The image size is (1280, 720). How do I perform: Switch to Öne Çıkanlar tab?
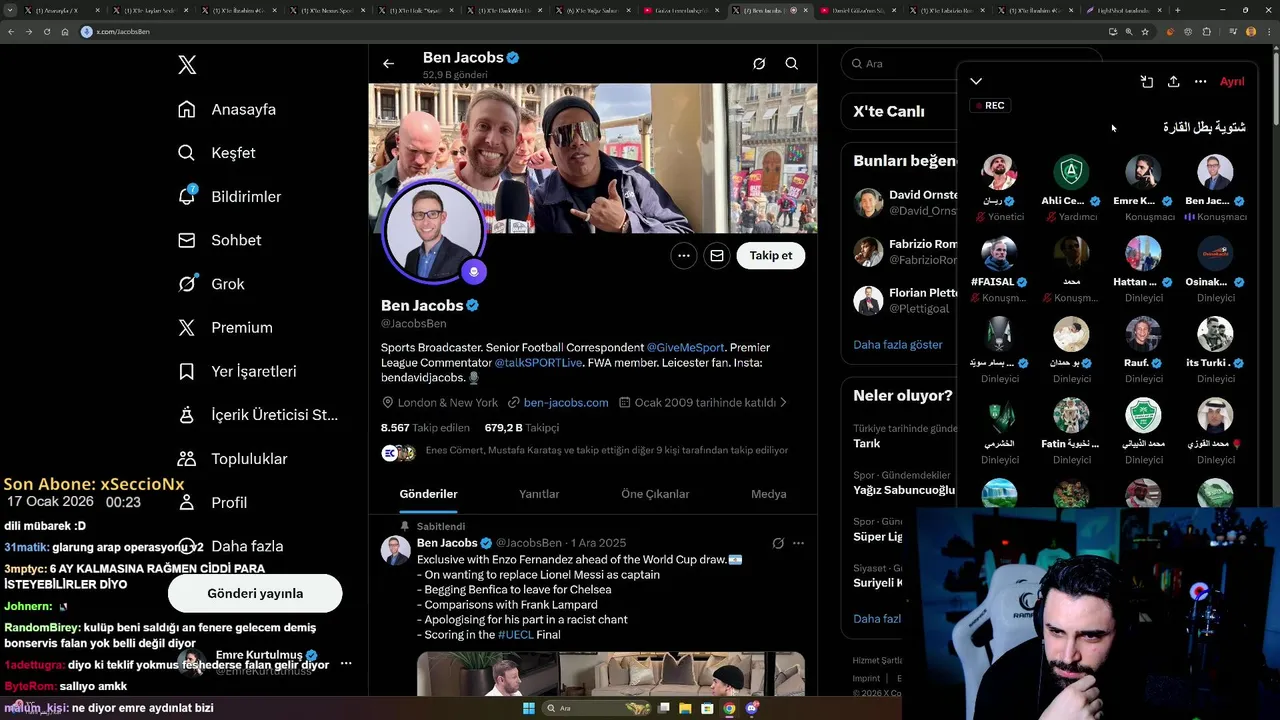click(x=655, y=494)
